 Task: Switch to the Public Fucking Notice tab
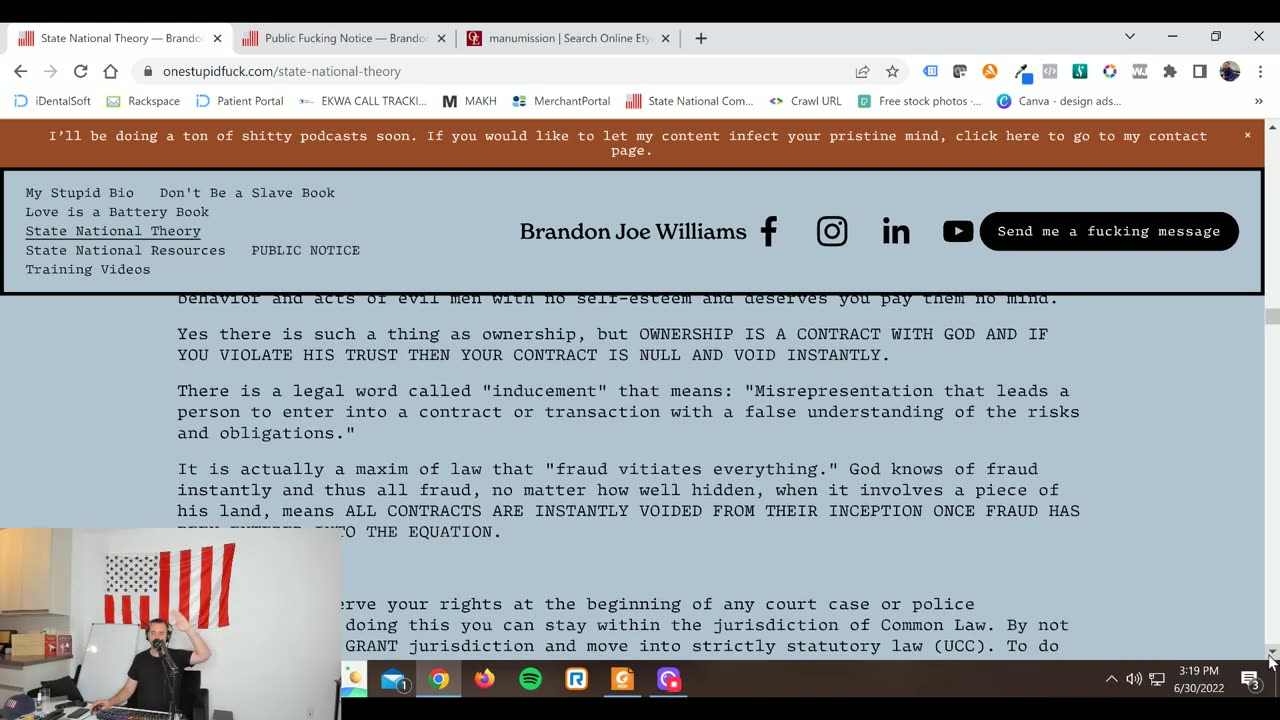[x=343, y=38]
